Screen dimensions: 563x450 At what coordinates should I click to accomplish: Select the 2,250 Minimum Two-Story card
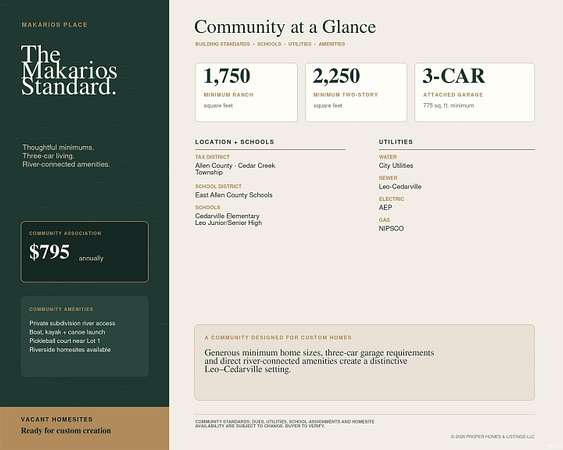(x=356, y=92)
